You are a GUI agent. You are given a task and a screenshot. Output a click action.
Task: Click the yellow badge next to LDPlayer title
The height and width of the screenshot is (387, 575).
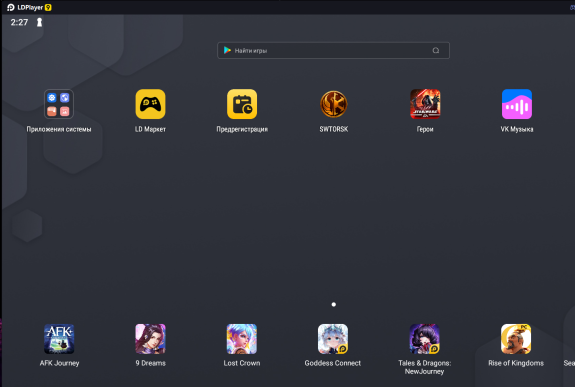(48, 7)
